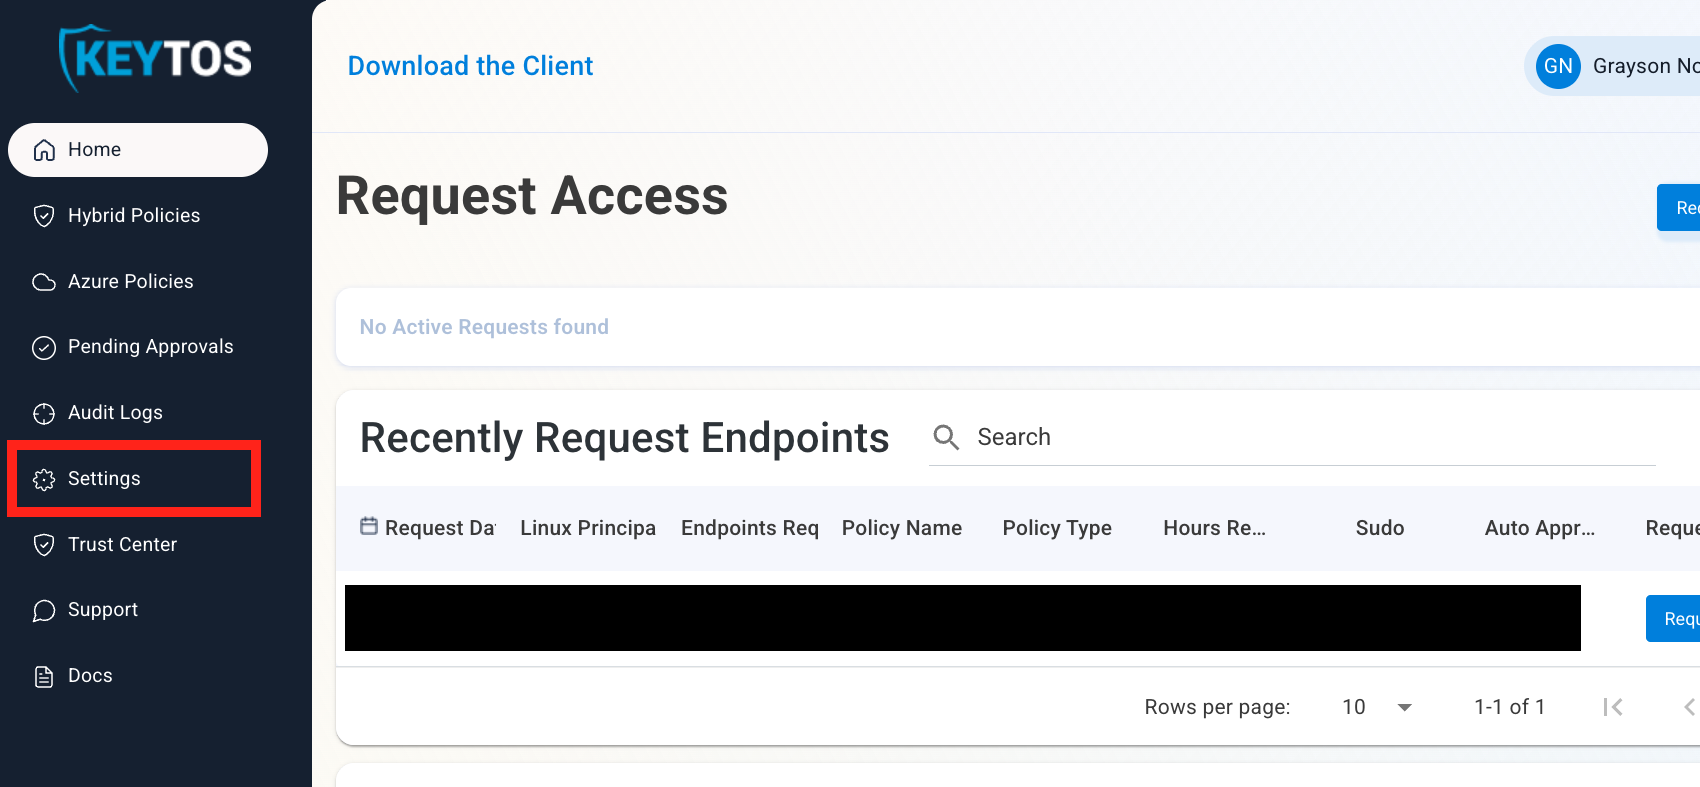The image size is (1700, 787).
Task: Sort by Policy Type column header
Action: [x=1057, y=528]
